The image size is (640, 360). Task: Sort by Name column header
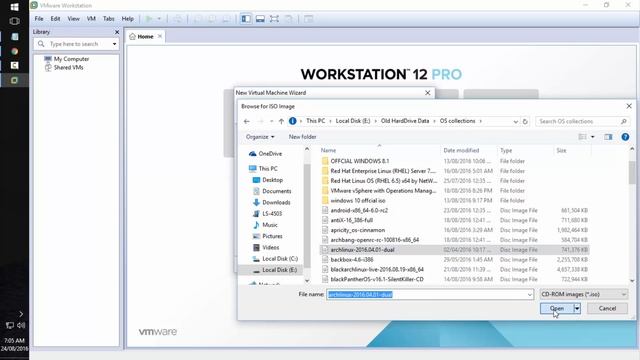[x=328, y=150]
